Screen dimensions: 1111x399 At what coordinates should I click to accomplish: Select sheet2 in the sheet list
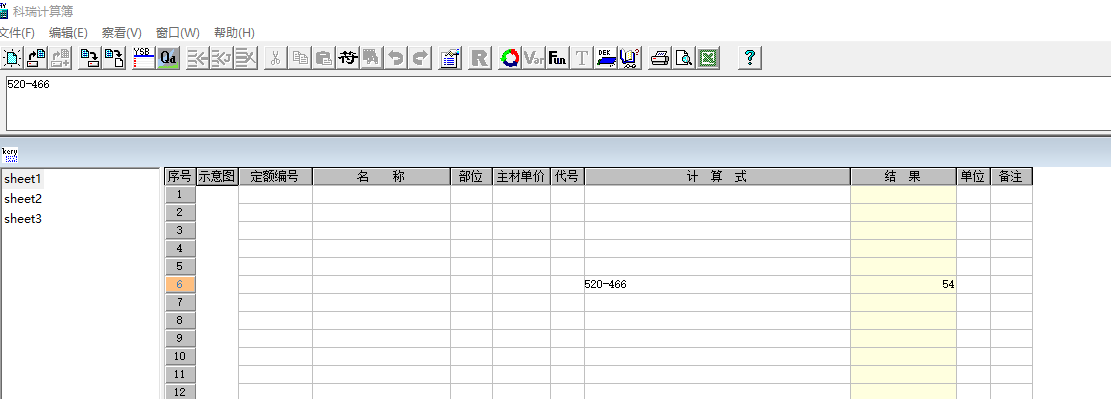23,199
